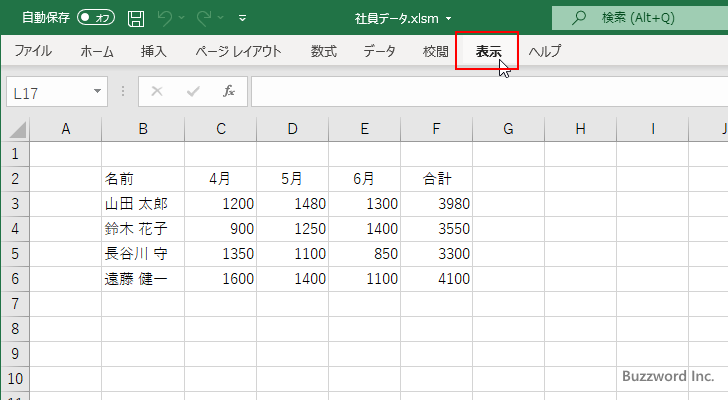Select row 8 header
Viewport: 728px width, 400px height.
(16, 329)
